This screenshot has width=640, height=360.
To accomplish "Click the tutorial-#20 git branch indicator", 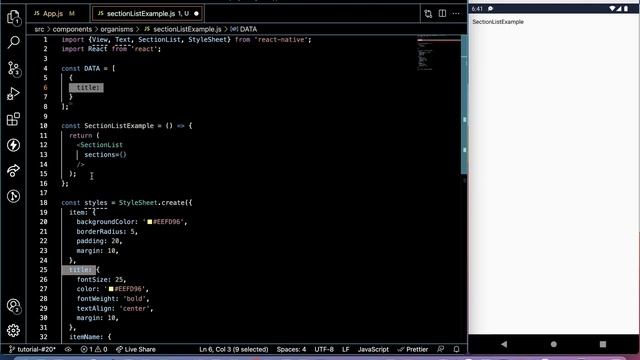I will tap(32, 349).
